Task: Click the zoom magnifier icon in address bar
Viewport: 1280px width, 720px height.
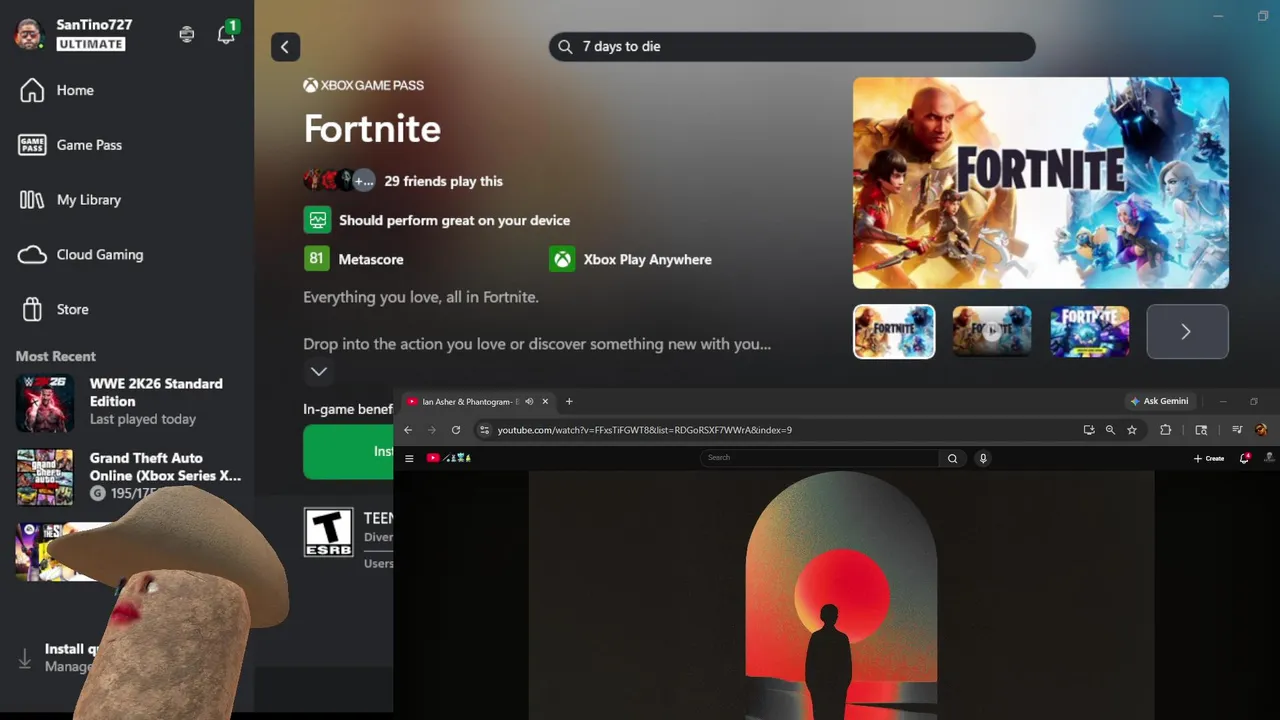Action: pyautogui.click(x=1110, y=430)
